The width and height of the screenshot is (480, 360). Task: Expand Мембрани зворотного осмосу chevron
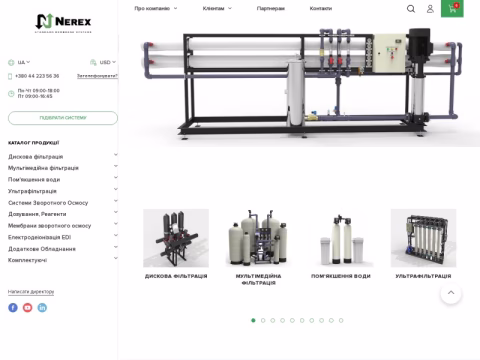point(116,224)
